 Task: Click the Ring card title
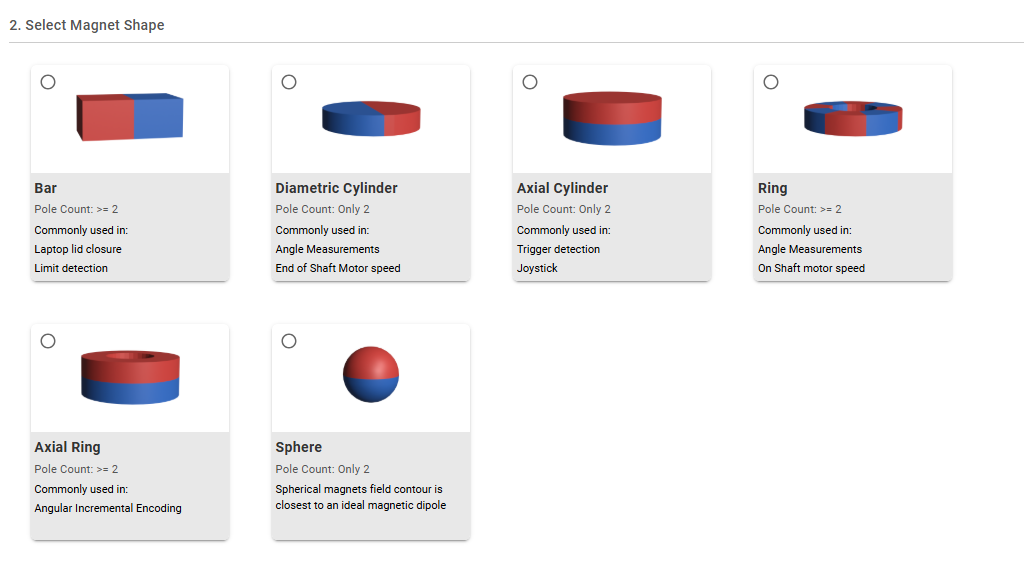pyautogui.click(x=772, y=188)
